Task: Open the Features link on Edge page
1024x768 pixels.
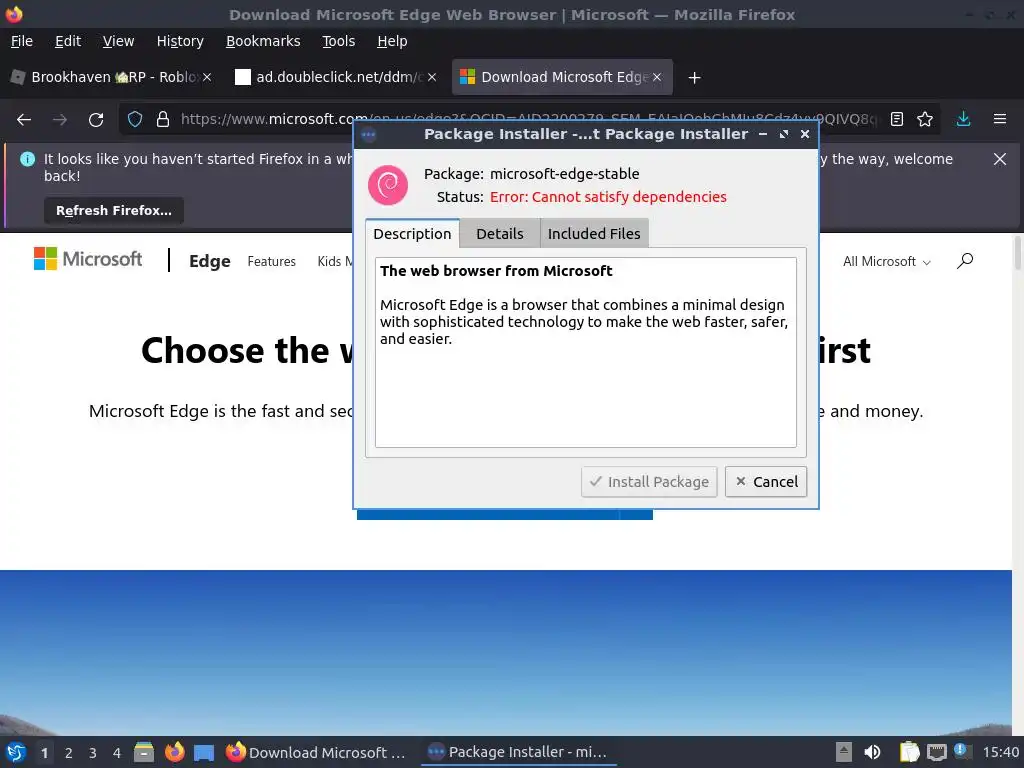Action: (271, 262)
